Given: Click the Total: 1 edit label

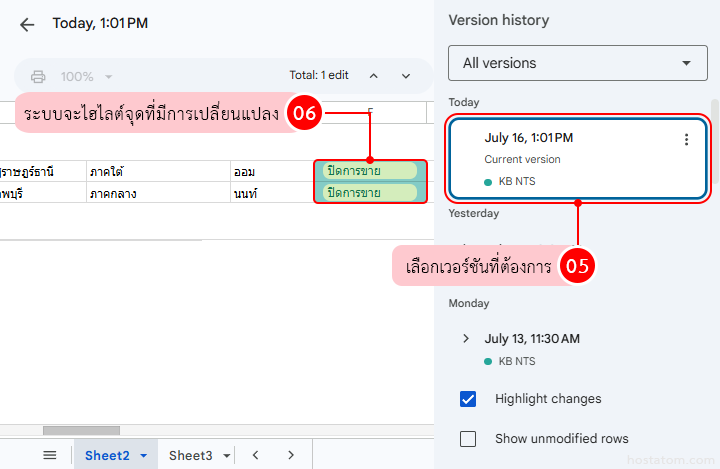Looking at the screenshot, I should click(319, 75).
